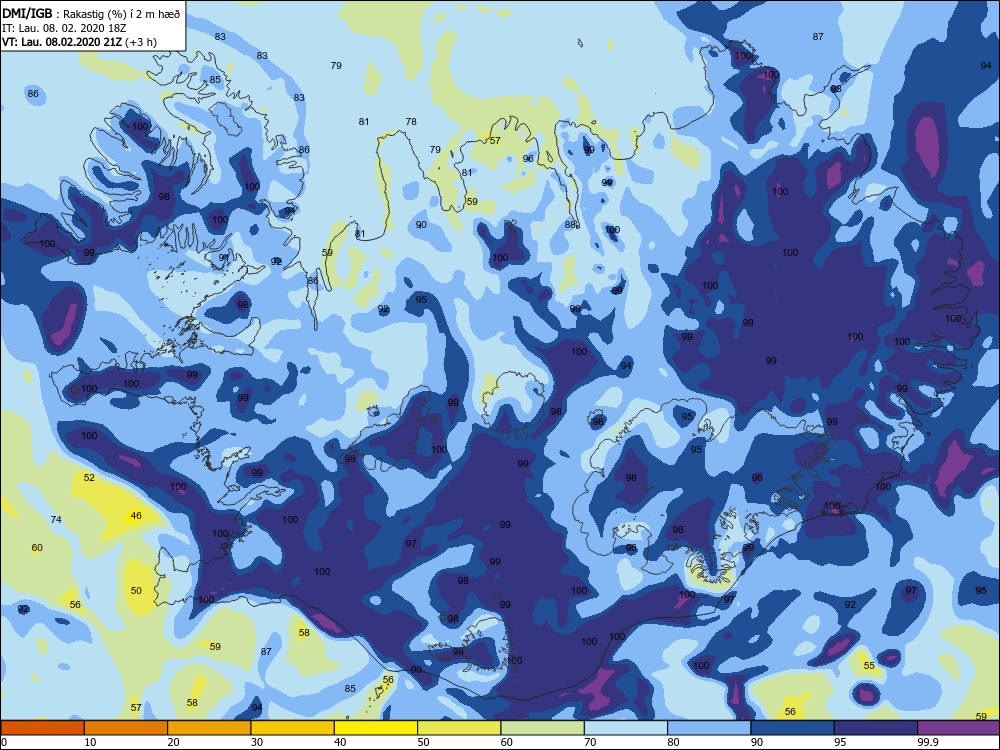Click the legend label '99.9'
The width and height of the screenshot is (1000, 750).
[927, 742]
